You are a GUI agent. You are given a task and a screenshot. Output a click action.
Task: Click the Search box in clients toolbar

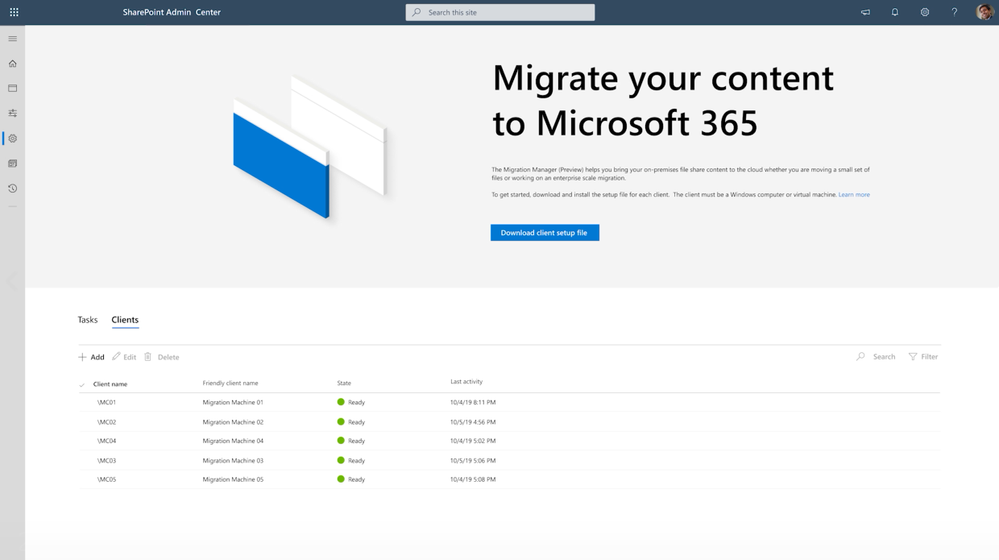coord(876,357)
